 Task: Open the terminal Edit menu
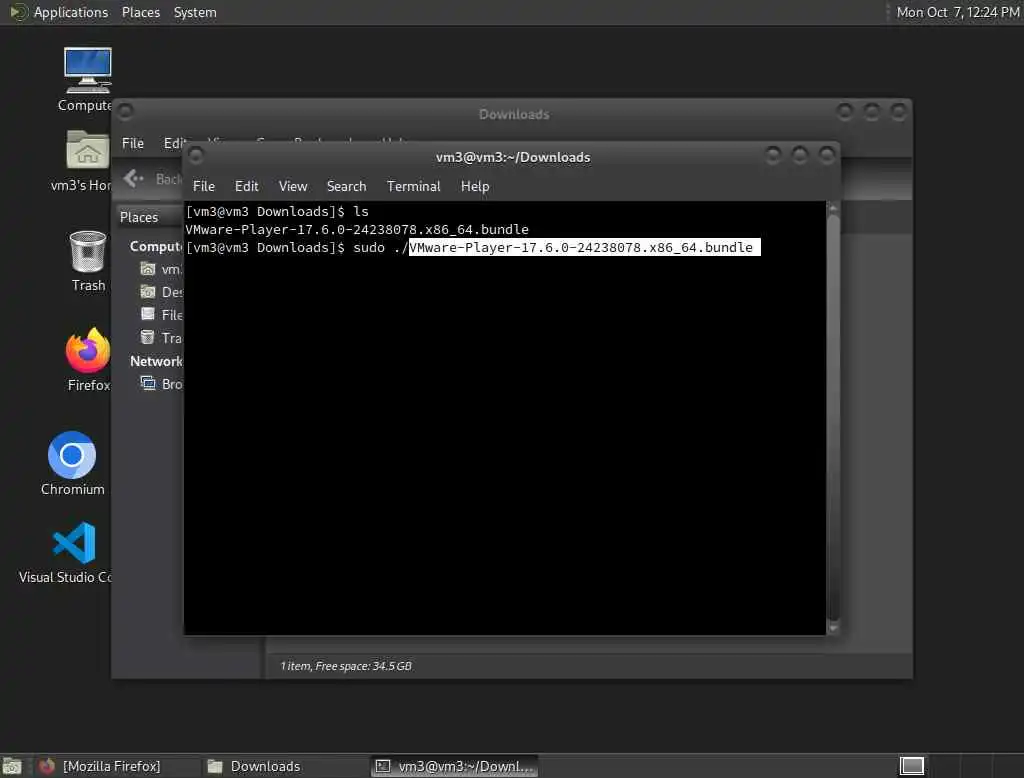coord(246,186)
